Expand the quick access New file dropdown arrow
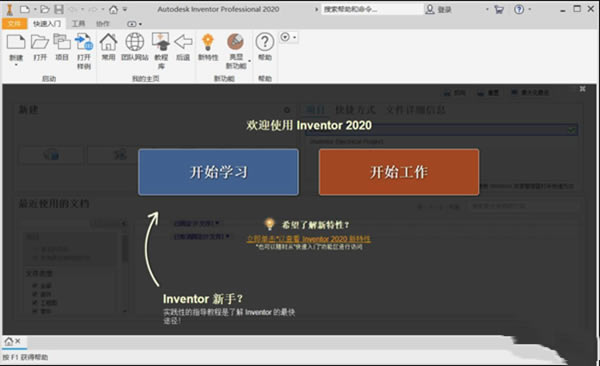Image resolution: width=600 pixels, height=366 pixels. pos(35,9)
